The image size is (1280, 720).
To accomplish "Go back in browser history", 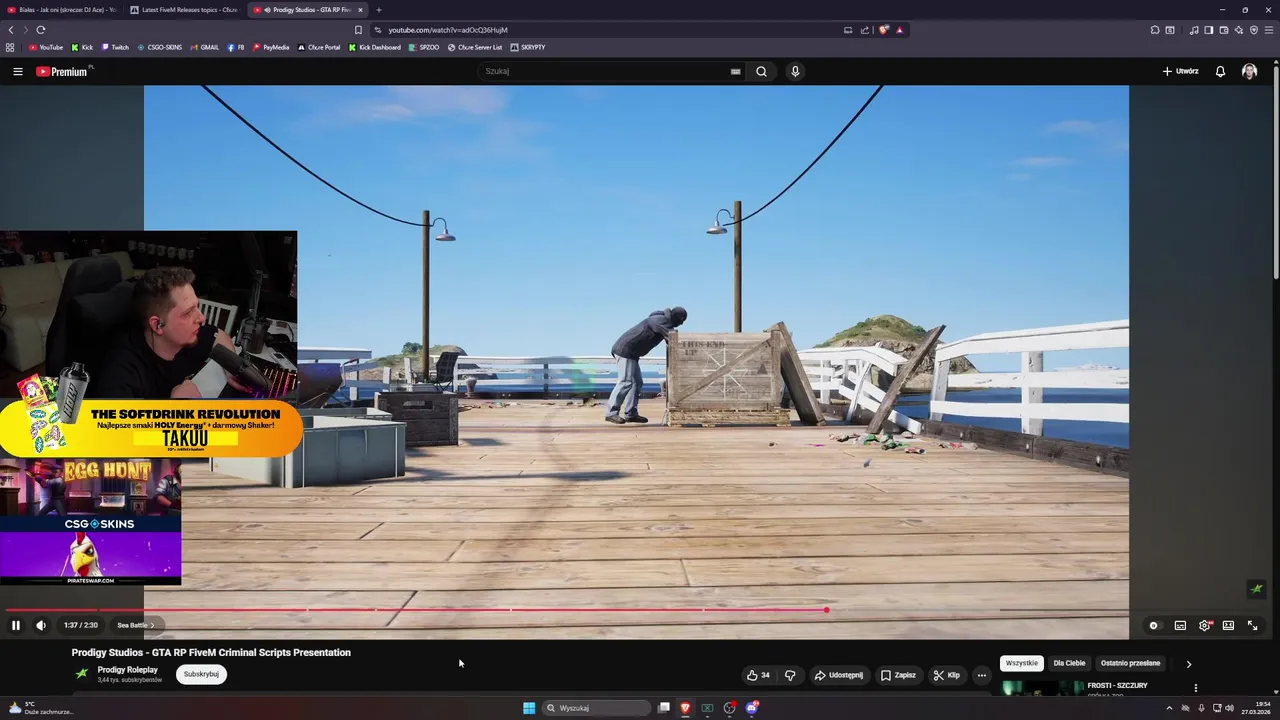I will (11, 30).
